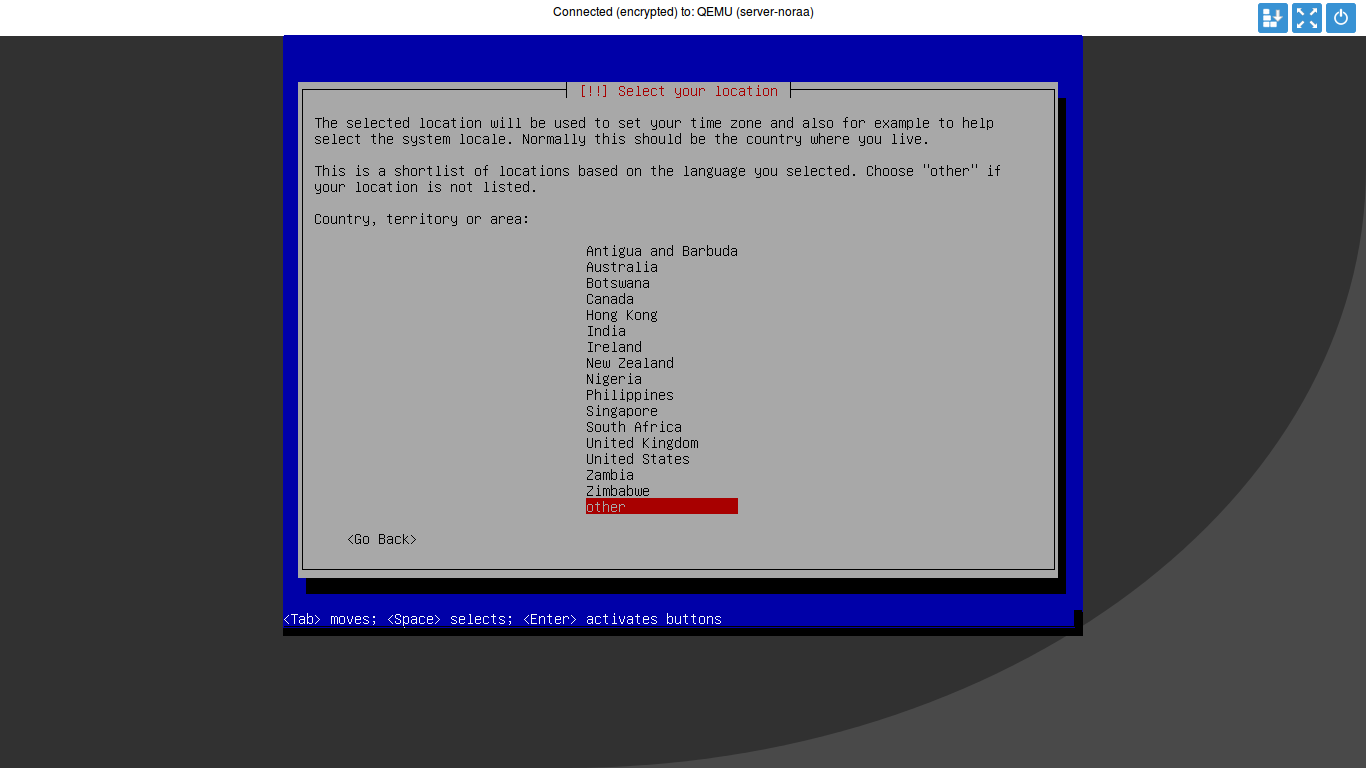Select Australia from the country list
Image resolution: width=1366 pixels, height=768 pixels.
621,267
